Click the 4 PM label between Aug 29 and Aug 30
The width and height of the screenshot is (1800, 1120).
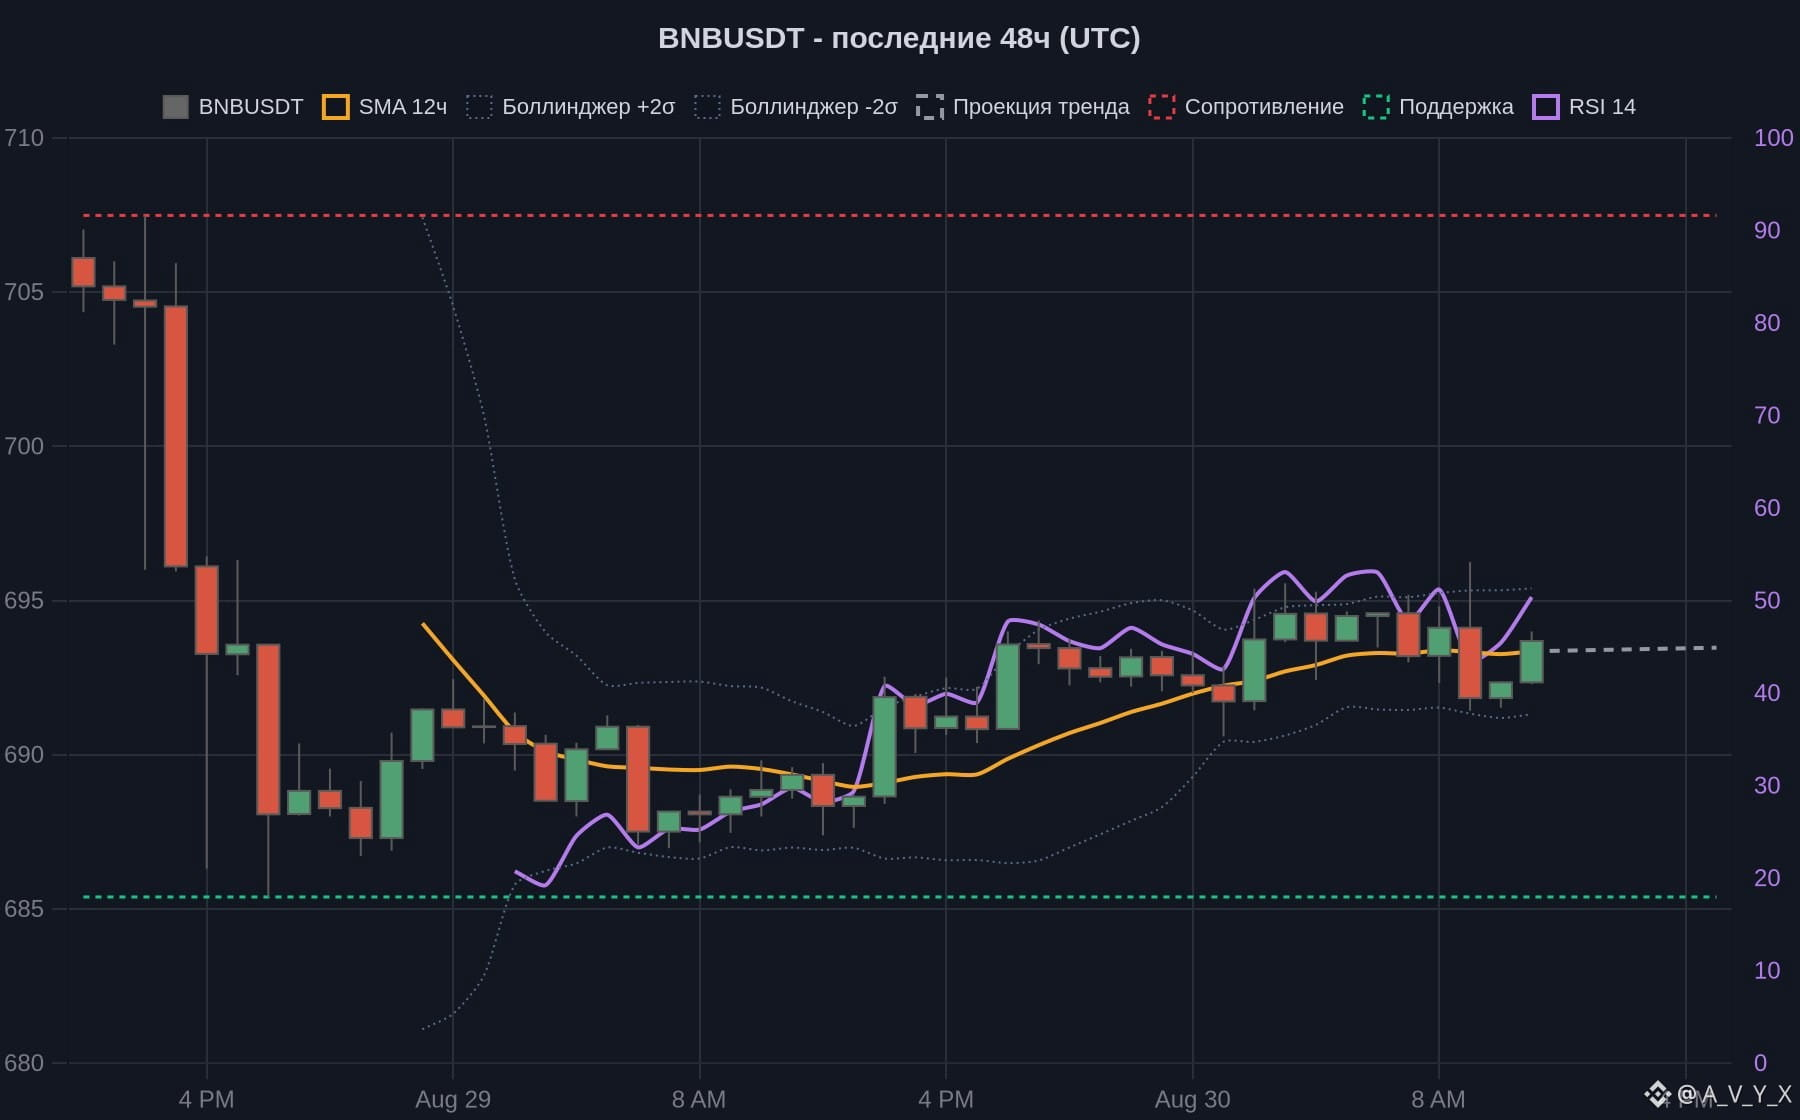(946, 1099)
